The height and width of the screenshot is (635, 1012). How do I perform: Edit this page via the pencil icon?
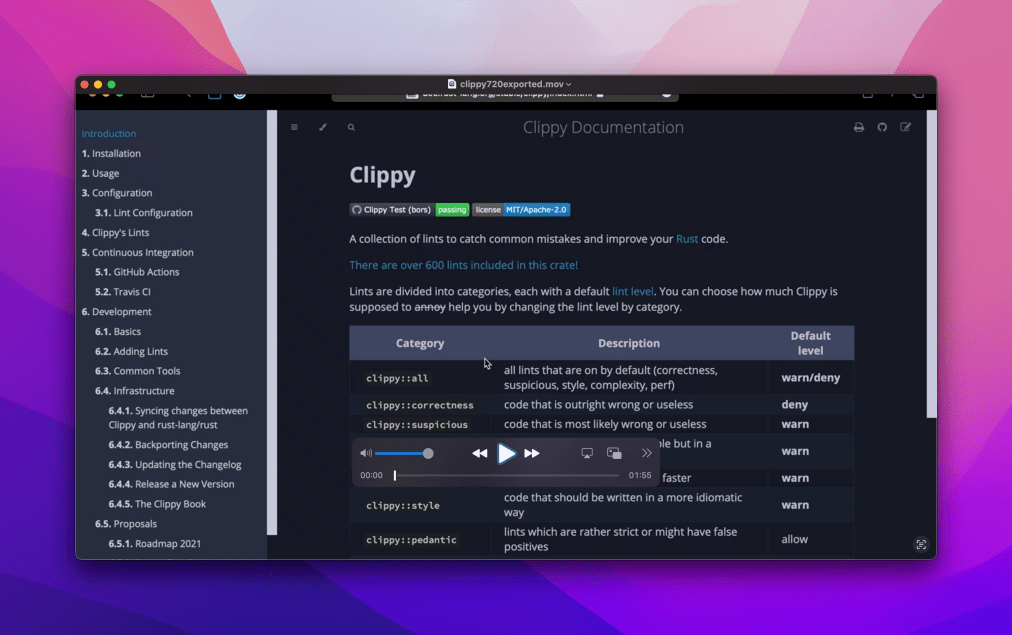click(x=906, y=127)
